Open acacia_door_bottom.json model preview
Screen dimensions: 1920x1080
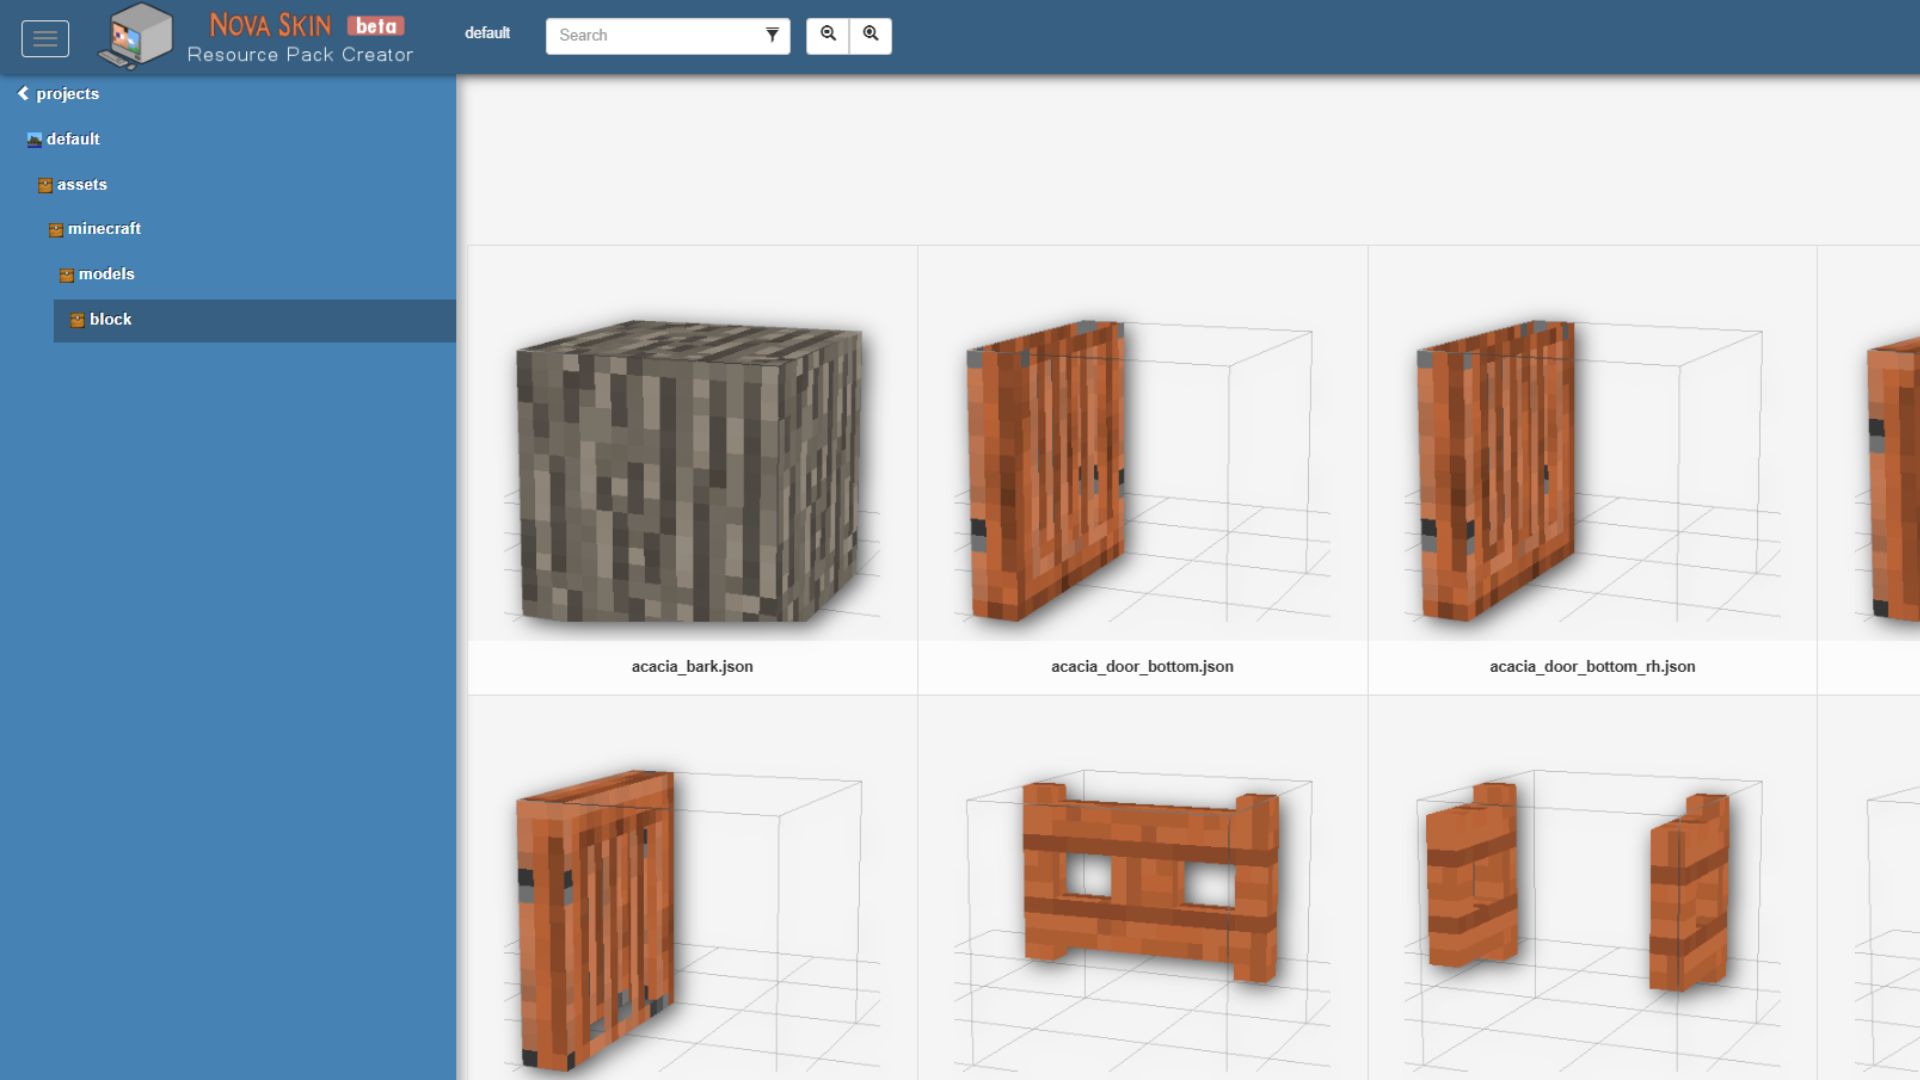pyautogui.click(x=1141, y=470)
